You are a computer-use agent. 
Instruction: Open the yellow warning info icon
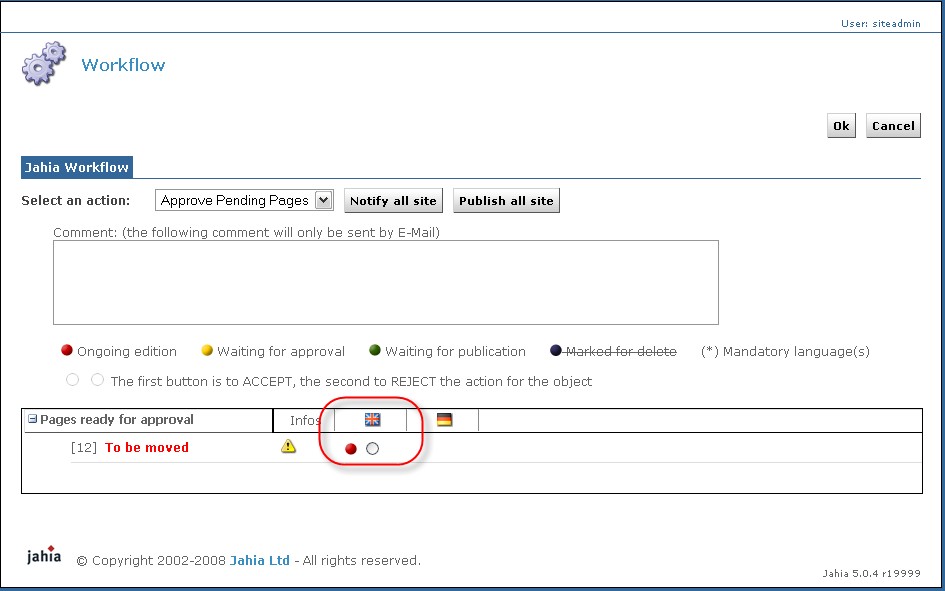point(289,446)
